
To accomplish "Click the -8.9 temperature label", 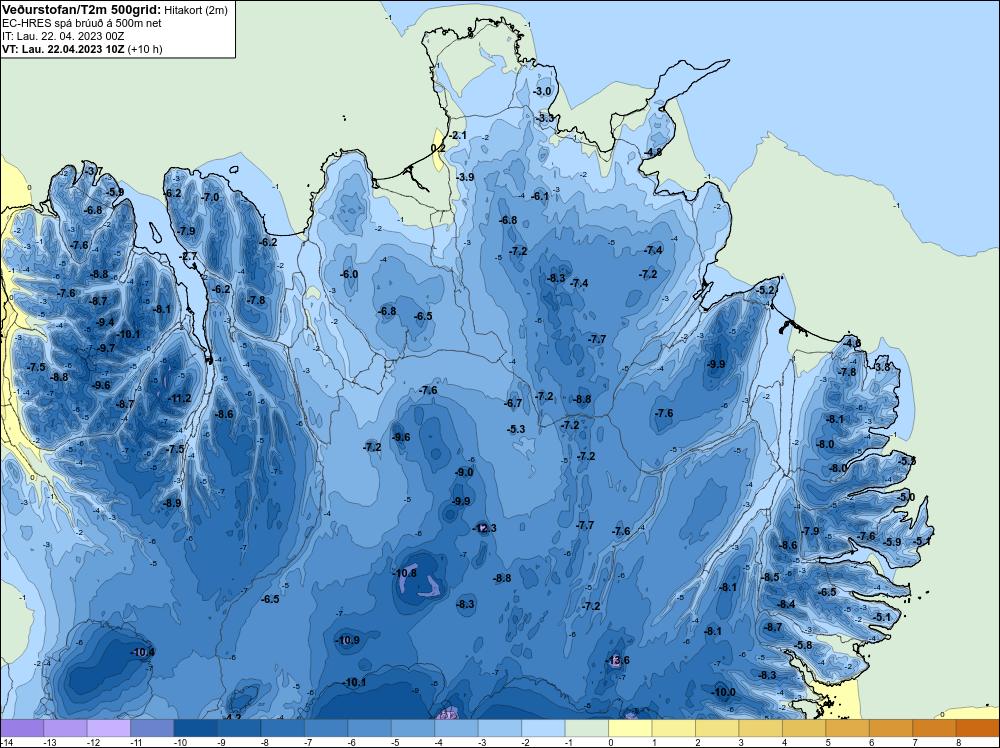I will (172, 503).
